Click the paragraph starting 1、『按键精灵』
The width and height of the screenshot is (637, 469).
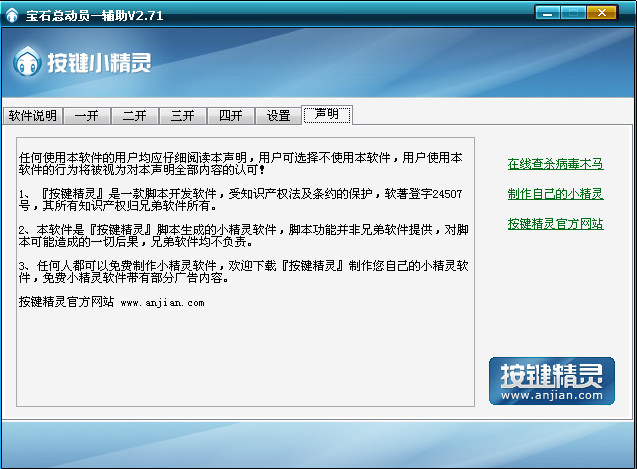(x=240, y=200)
